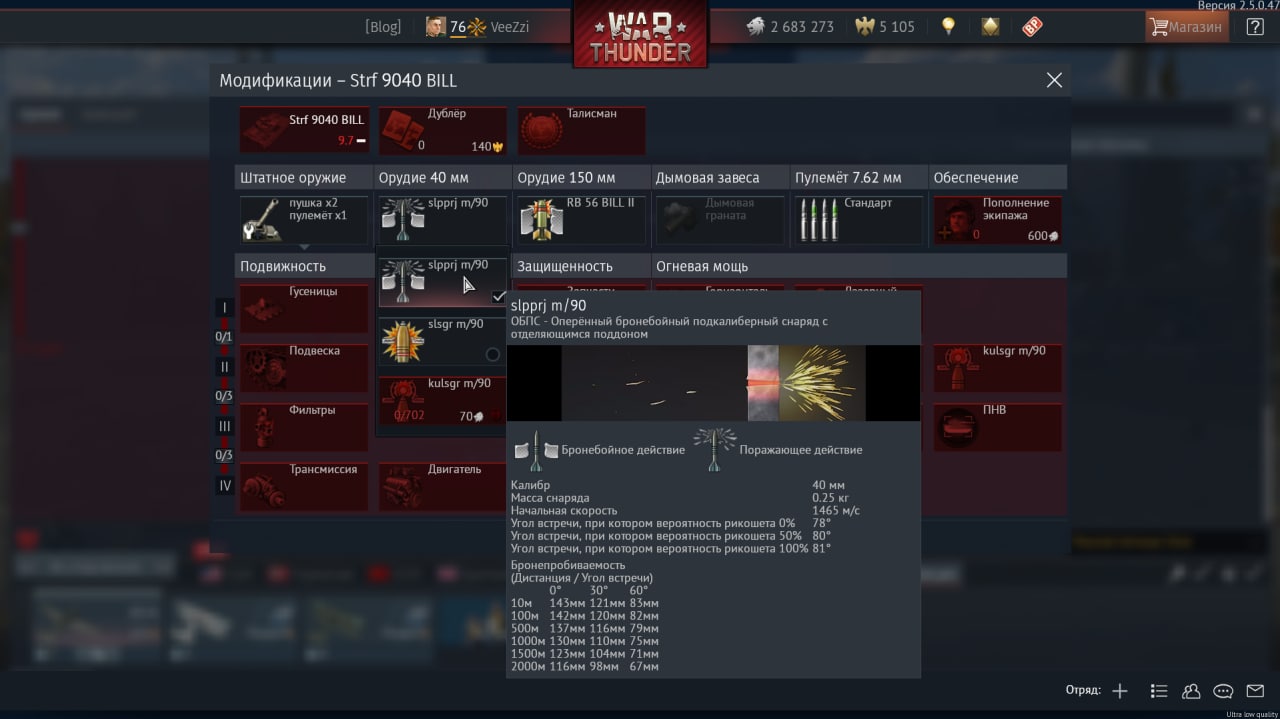Click the Дымовая завеса header
Image resolution: width=1280 pixels, height=719 pixels.
click(720, 177)
